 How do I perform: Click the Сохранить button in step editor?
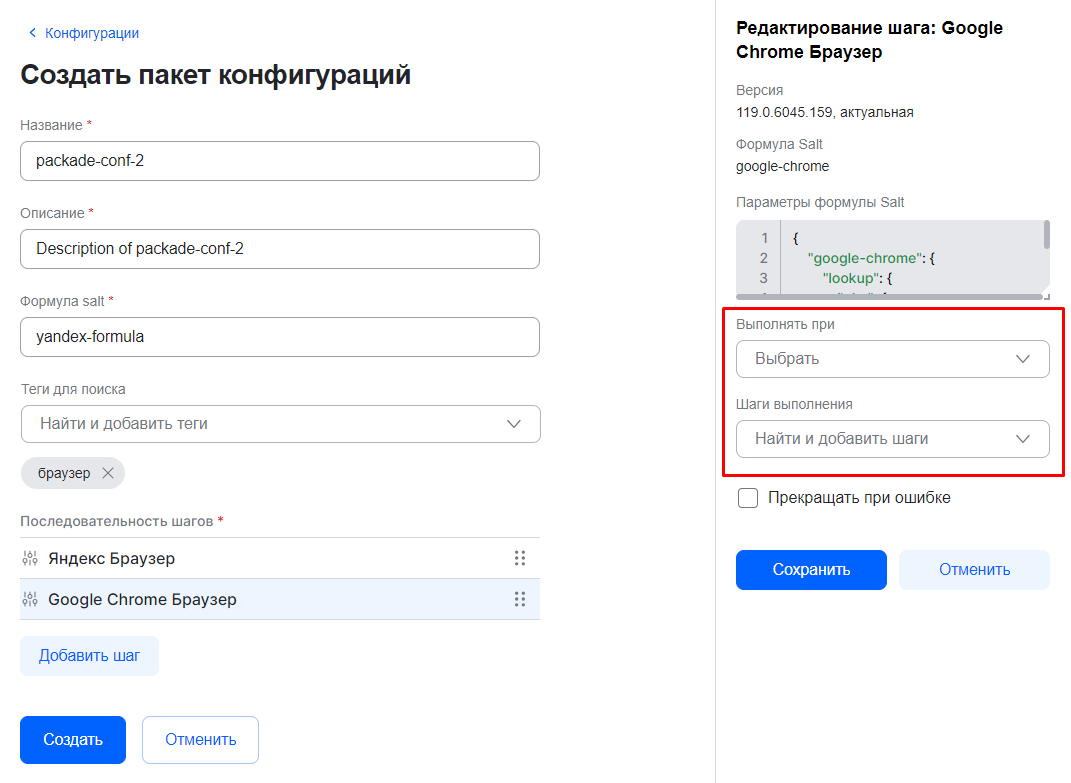811,570
